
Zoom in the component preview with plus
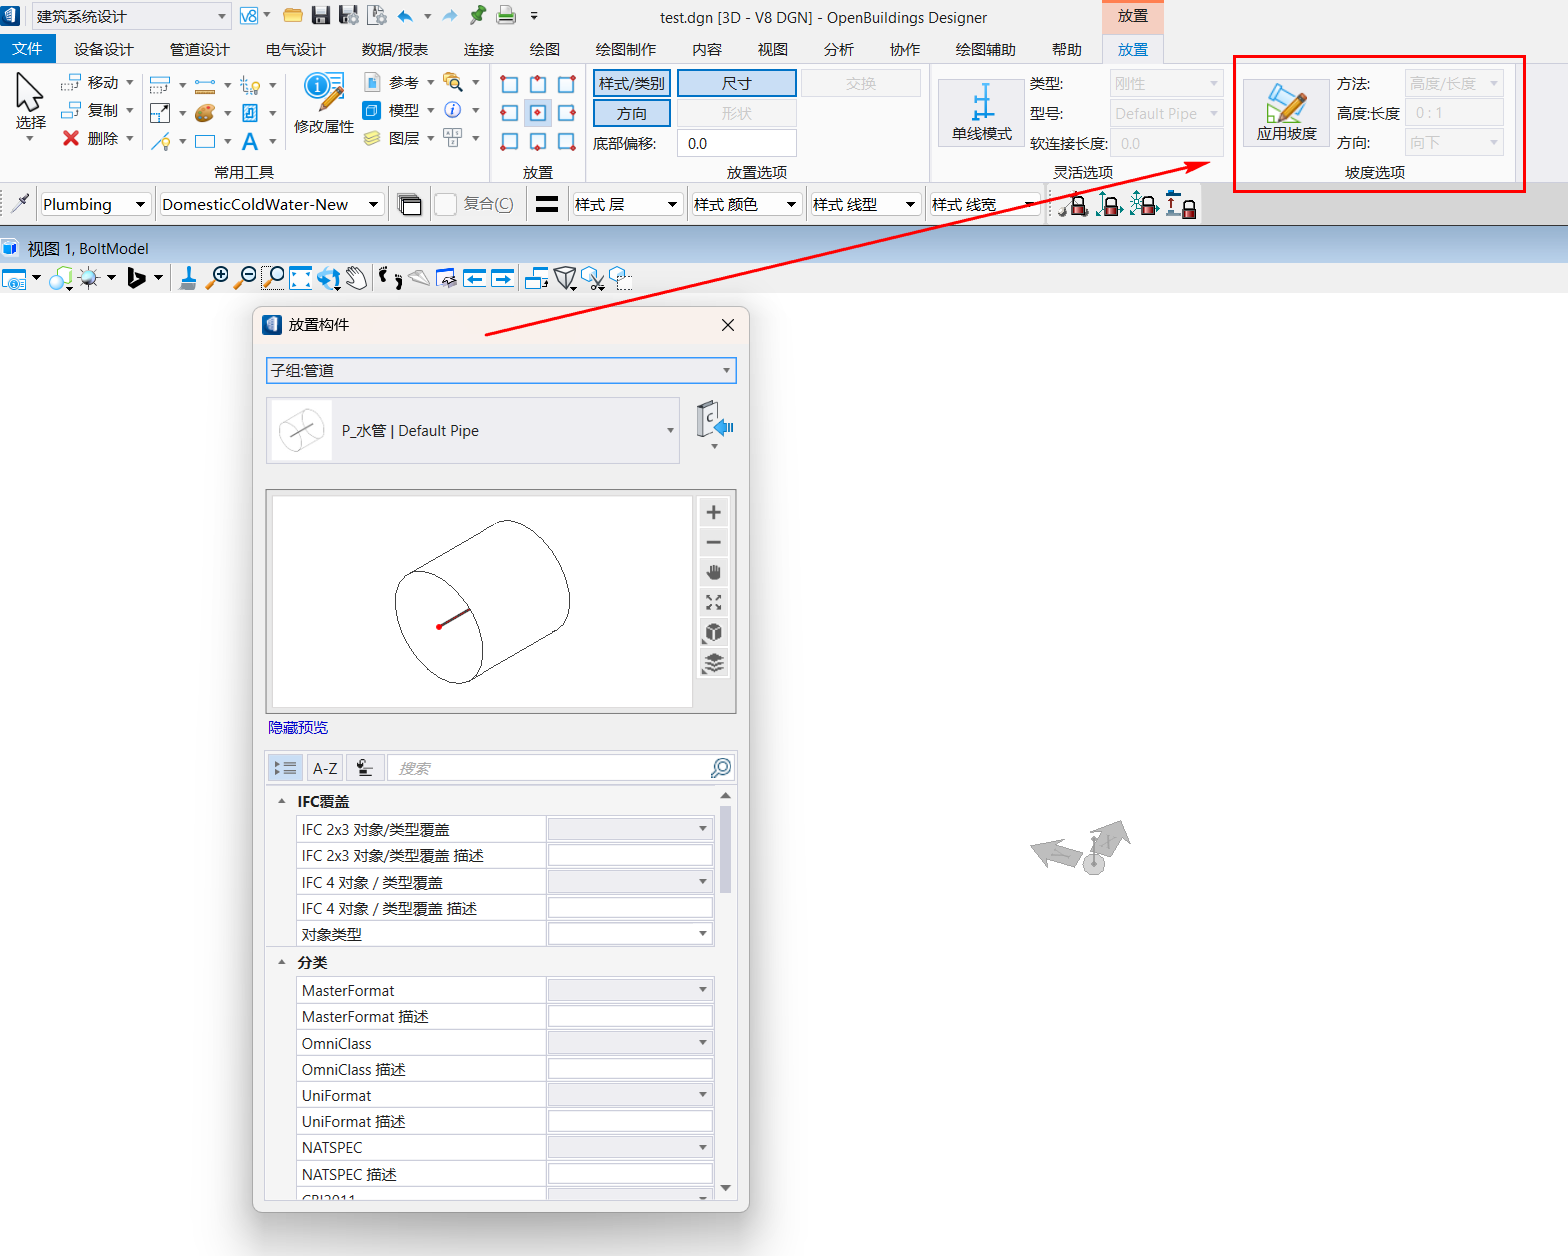pyautogui.click(x=714, y=512)
